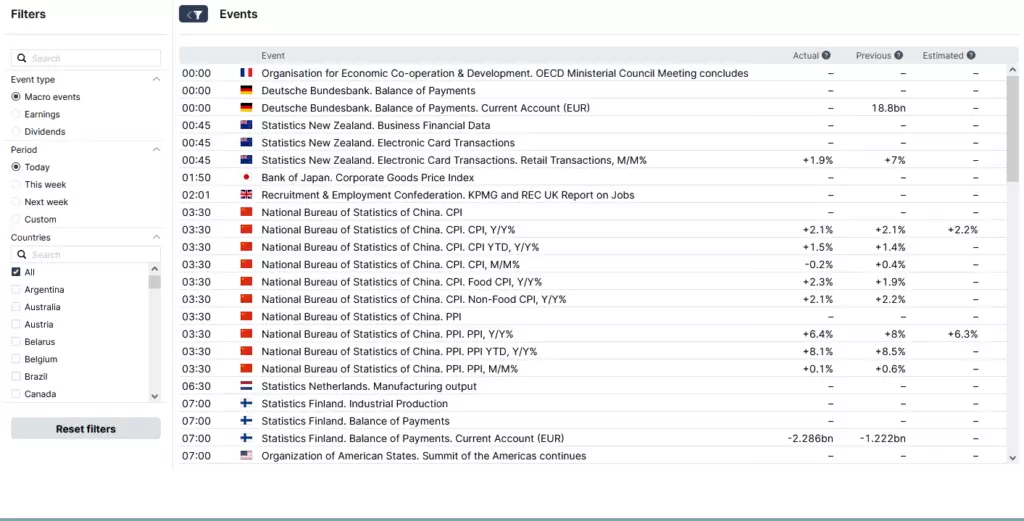The width and height of the screenshot is (1024, 521).
Task: Click the Actual column header label
Action: pyautogui.click(x=806, y=55)
